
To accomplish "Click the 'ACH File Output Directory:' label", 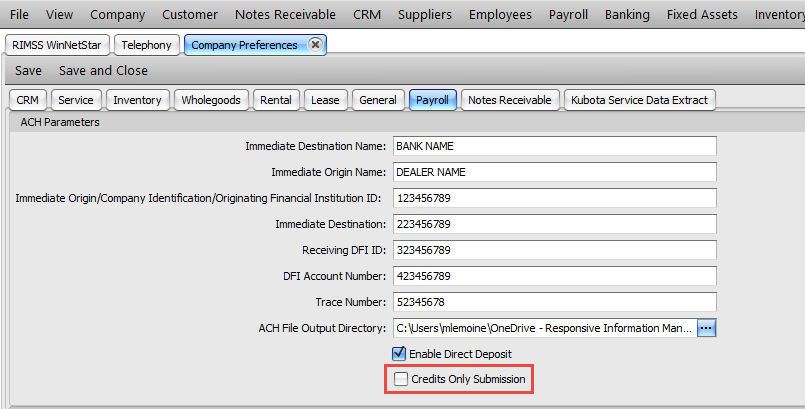I will pyautogui.click(x=322, y=328).
